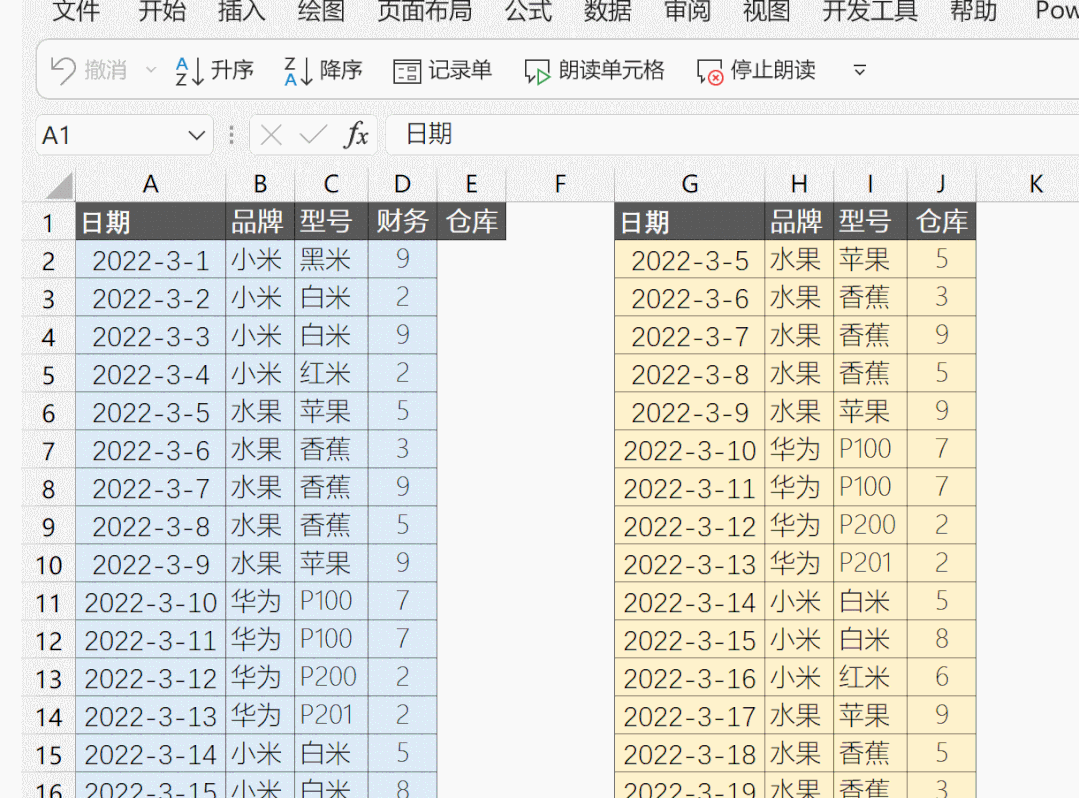Select row 7 header
This screenshot has height=798, width=1079.
tap(48, 451)
